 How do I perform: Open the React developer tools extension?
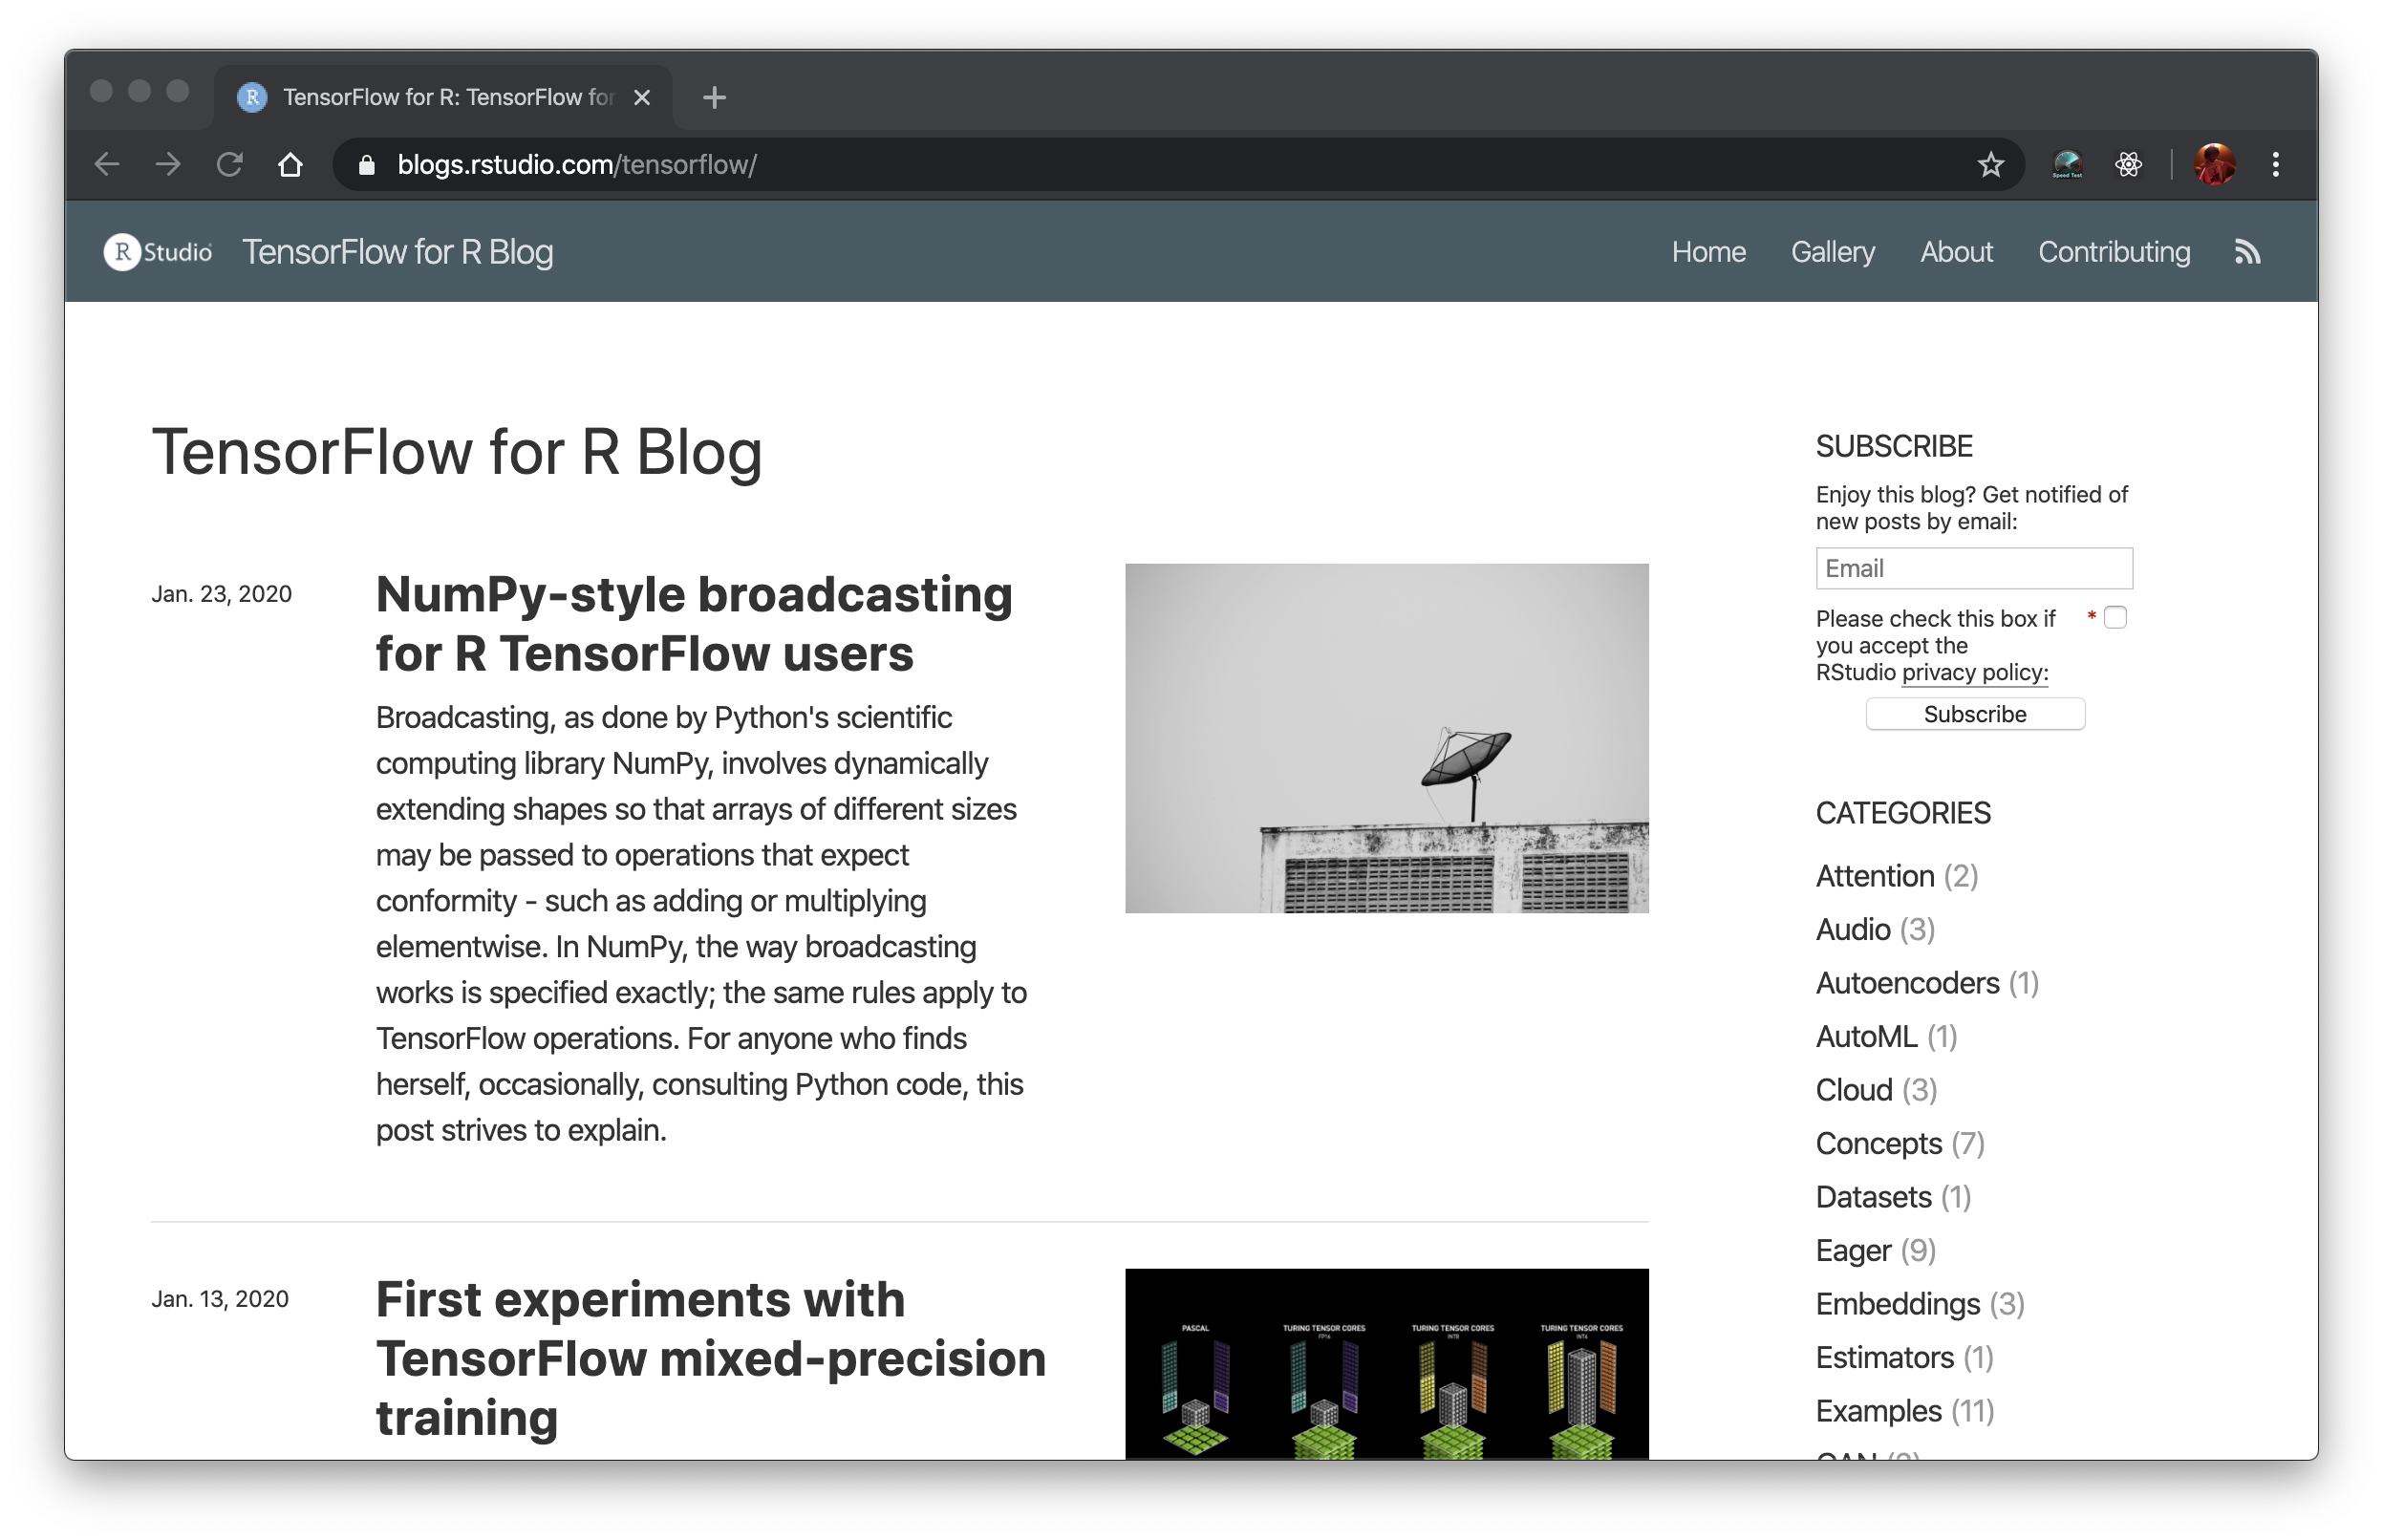2128,165
